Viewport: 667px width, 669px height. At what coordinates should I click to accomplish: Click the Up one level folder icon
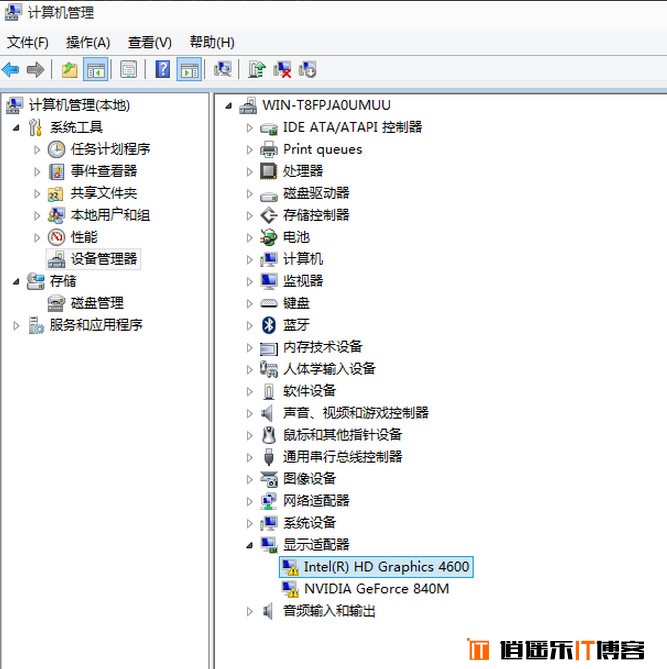pyautogui.click(x=70, y=70)
